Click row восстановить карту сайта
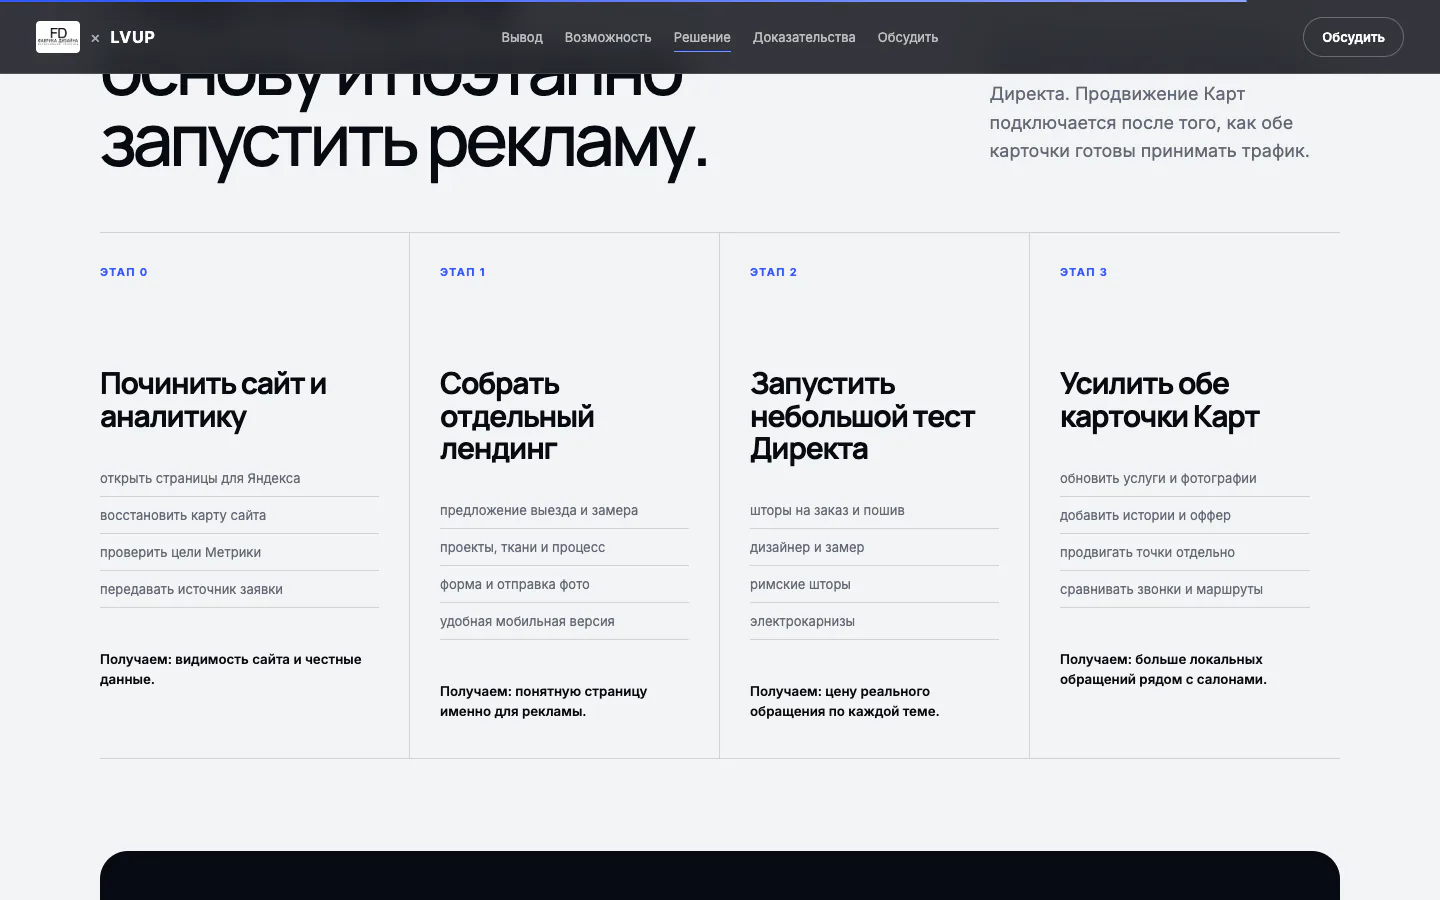 point(239,515)
